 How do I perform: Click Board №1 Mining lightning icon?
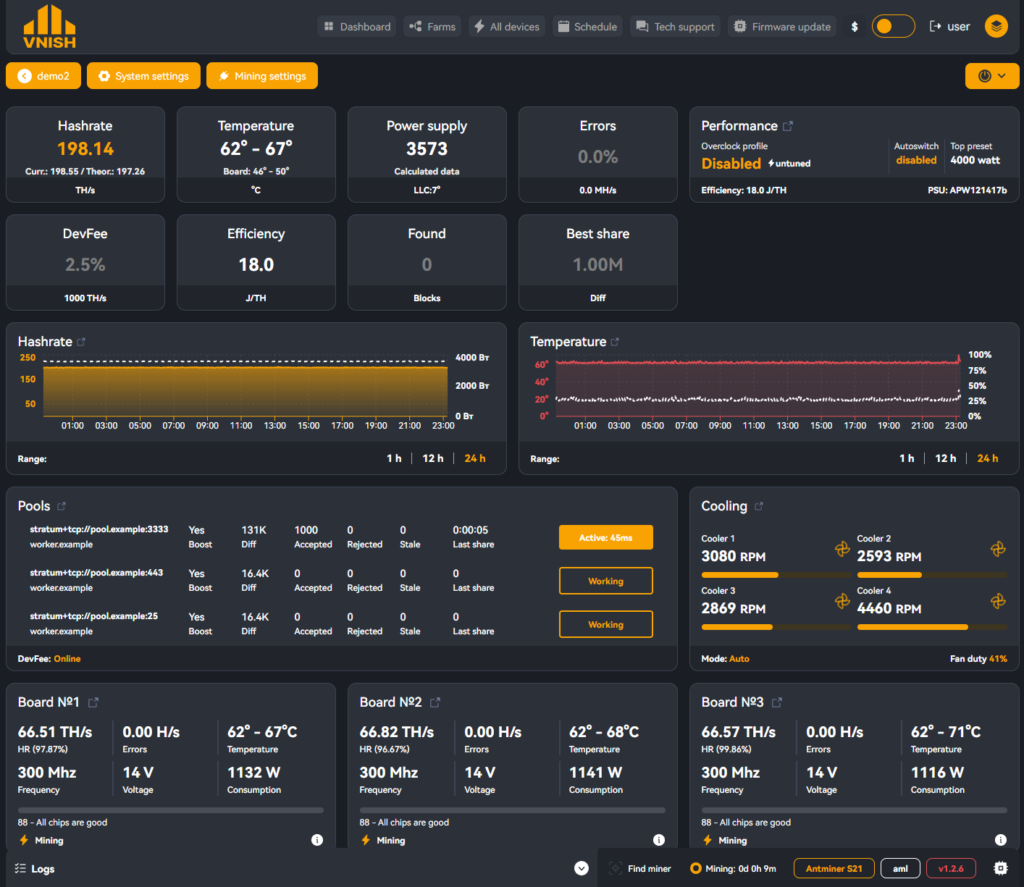24,840
